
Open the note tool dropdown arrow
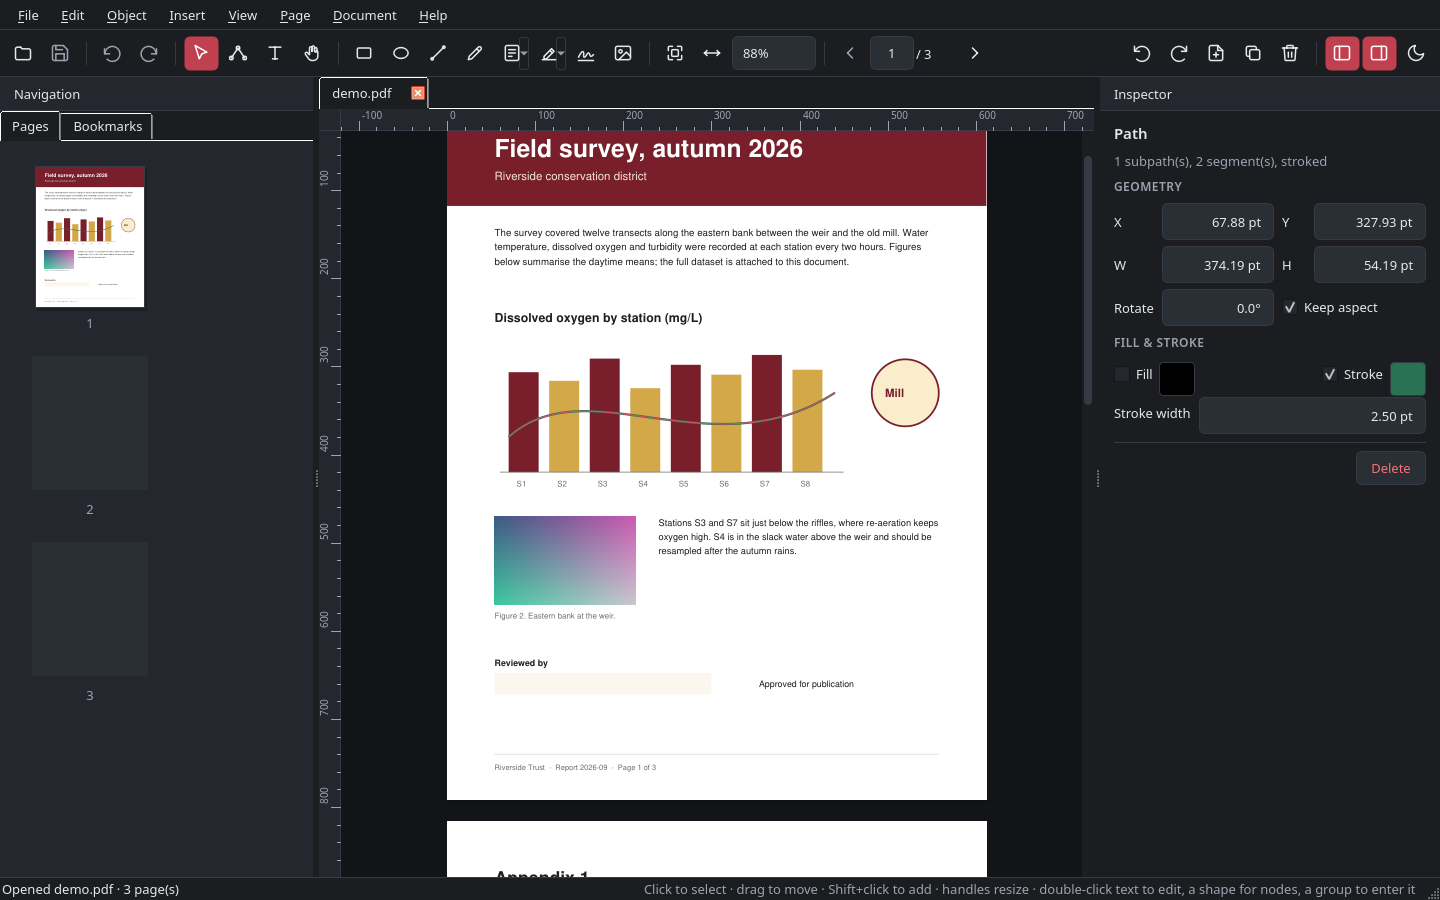click(525, 53)
